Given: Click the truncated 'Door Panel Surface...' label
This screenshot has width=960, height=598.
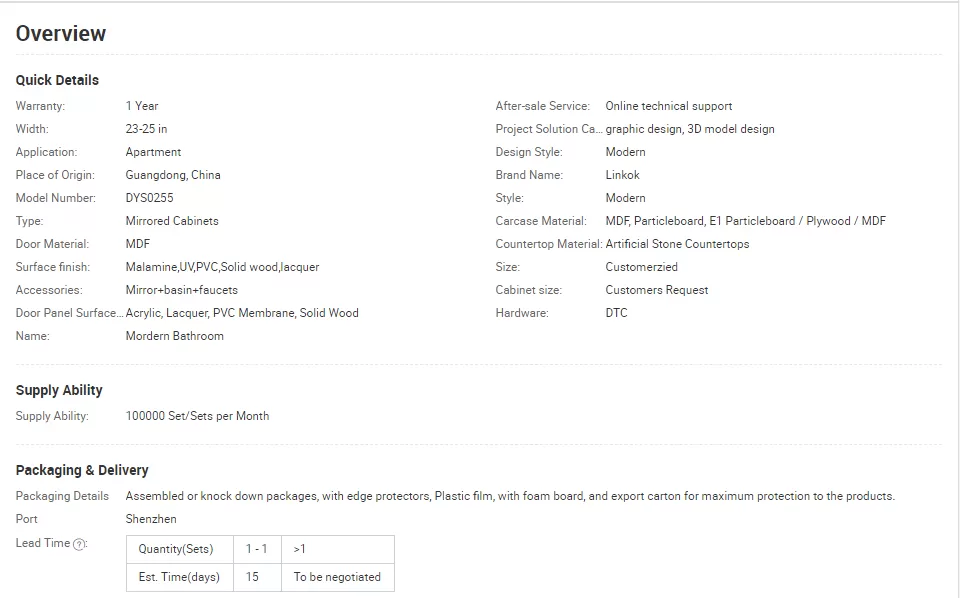Looking at the screenshot, I should [69, 313].
